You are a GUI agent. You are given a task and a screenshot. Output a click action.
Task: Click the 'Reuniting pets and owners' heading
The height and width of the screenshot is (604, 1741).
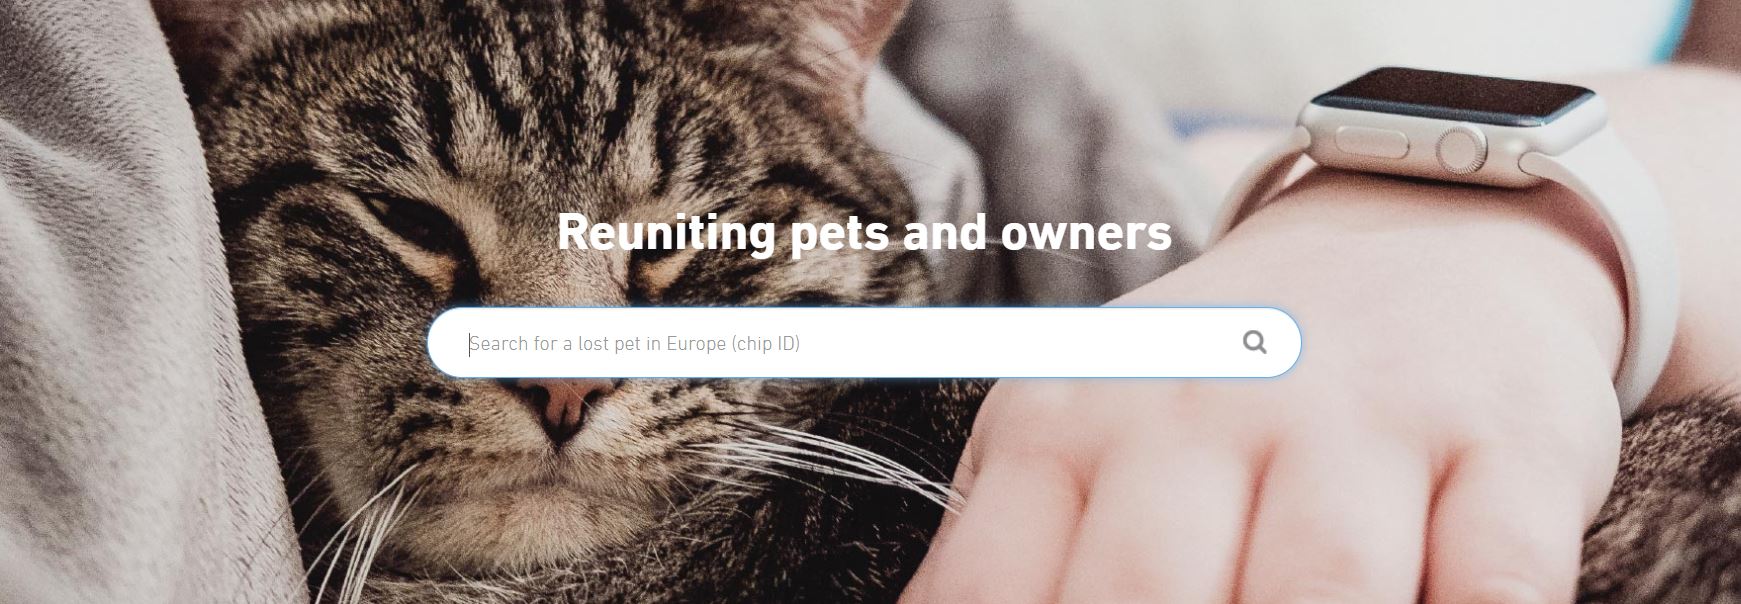864,232
